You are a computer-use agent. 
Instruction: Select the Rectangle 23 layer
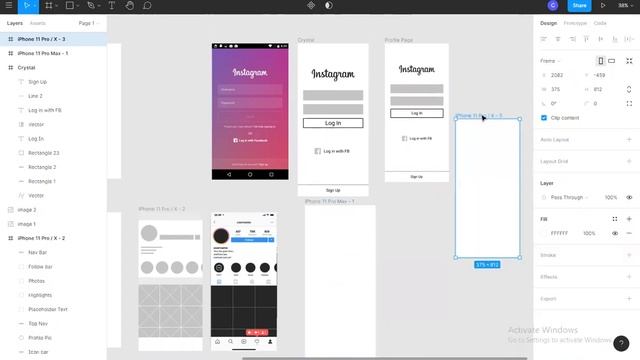pos(53,153)
